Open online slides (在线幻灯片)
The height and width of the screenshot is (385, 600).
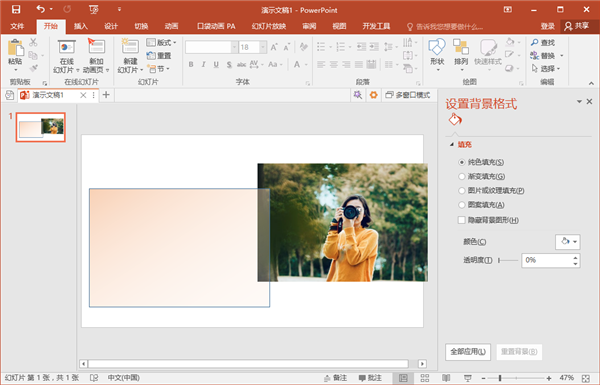point(67,56)
